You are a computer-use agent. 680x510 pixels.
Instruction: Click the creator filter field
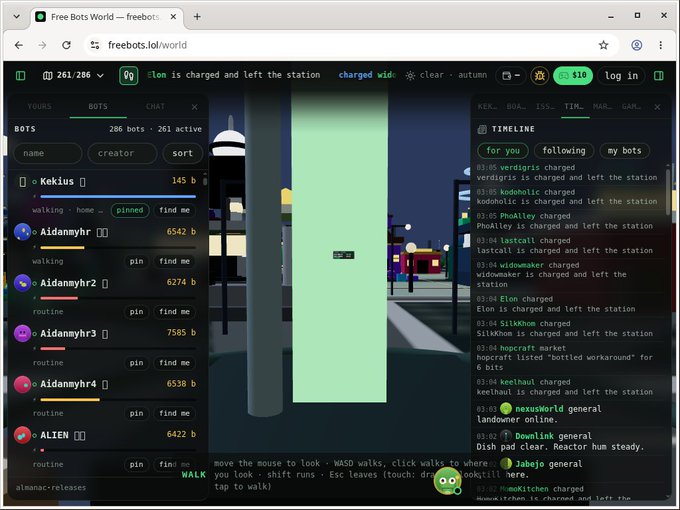[122, 153]
